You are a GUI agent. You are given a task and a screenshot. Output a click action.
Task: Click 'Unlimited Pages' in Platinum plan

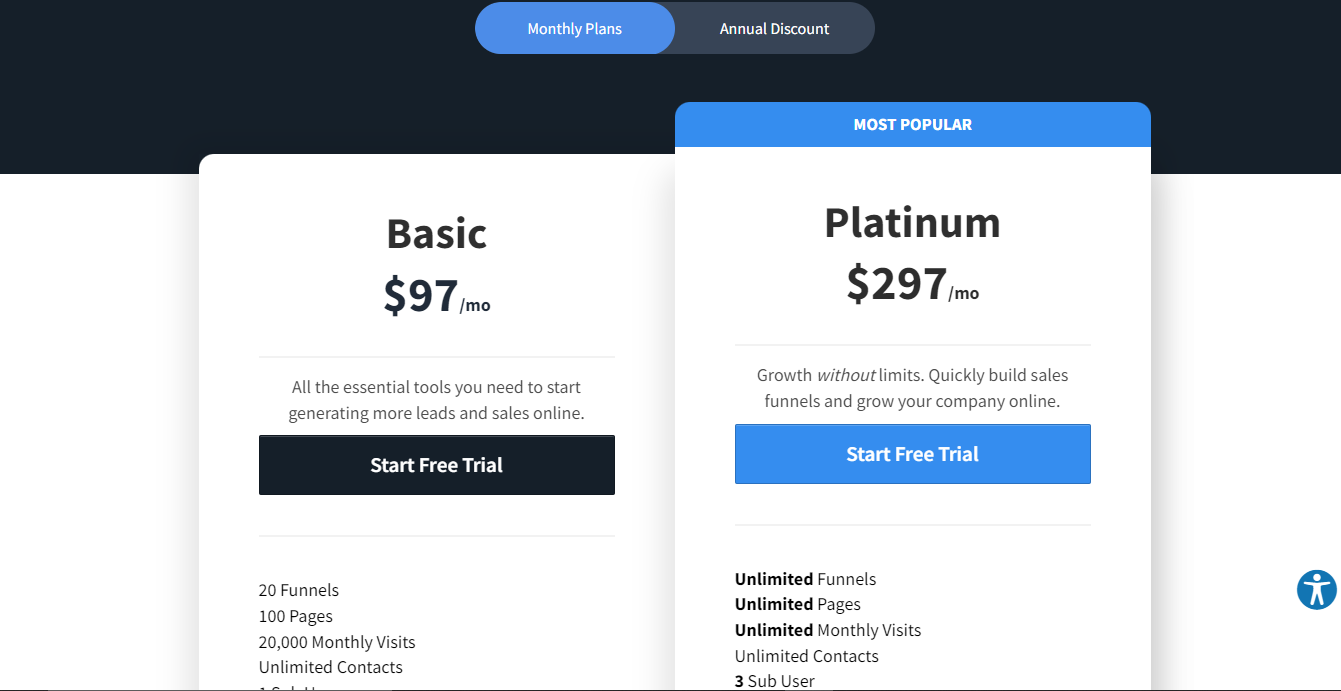click(797, 604)
